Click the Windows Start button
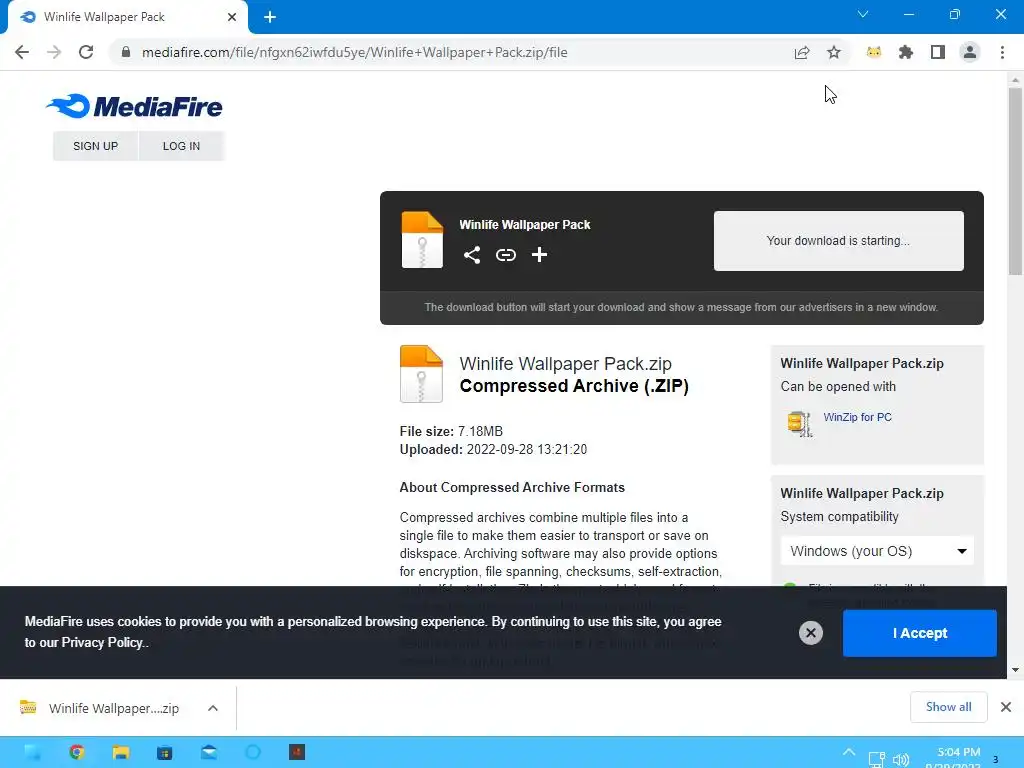Screen dimensions: 1024x768 [33, 752]
